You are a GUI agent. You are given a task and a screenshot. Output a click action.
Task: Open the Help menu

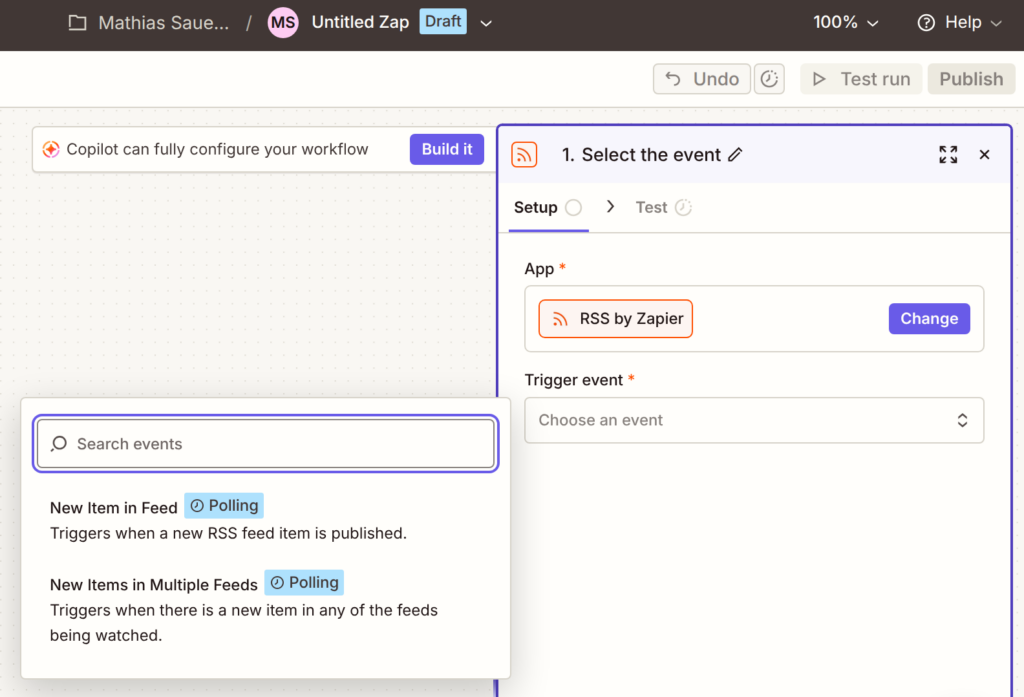[959, 23]
